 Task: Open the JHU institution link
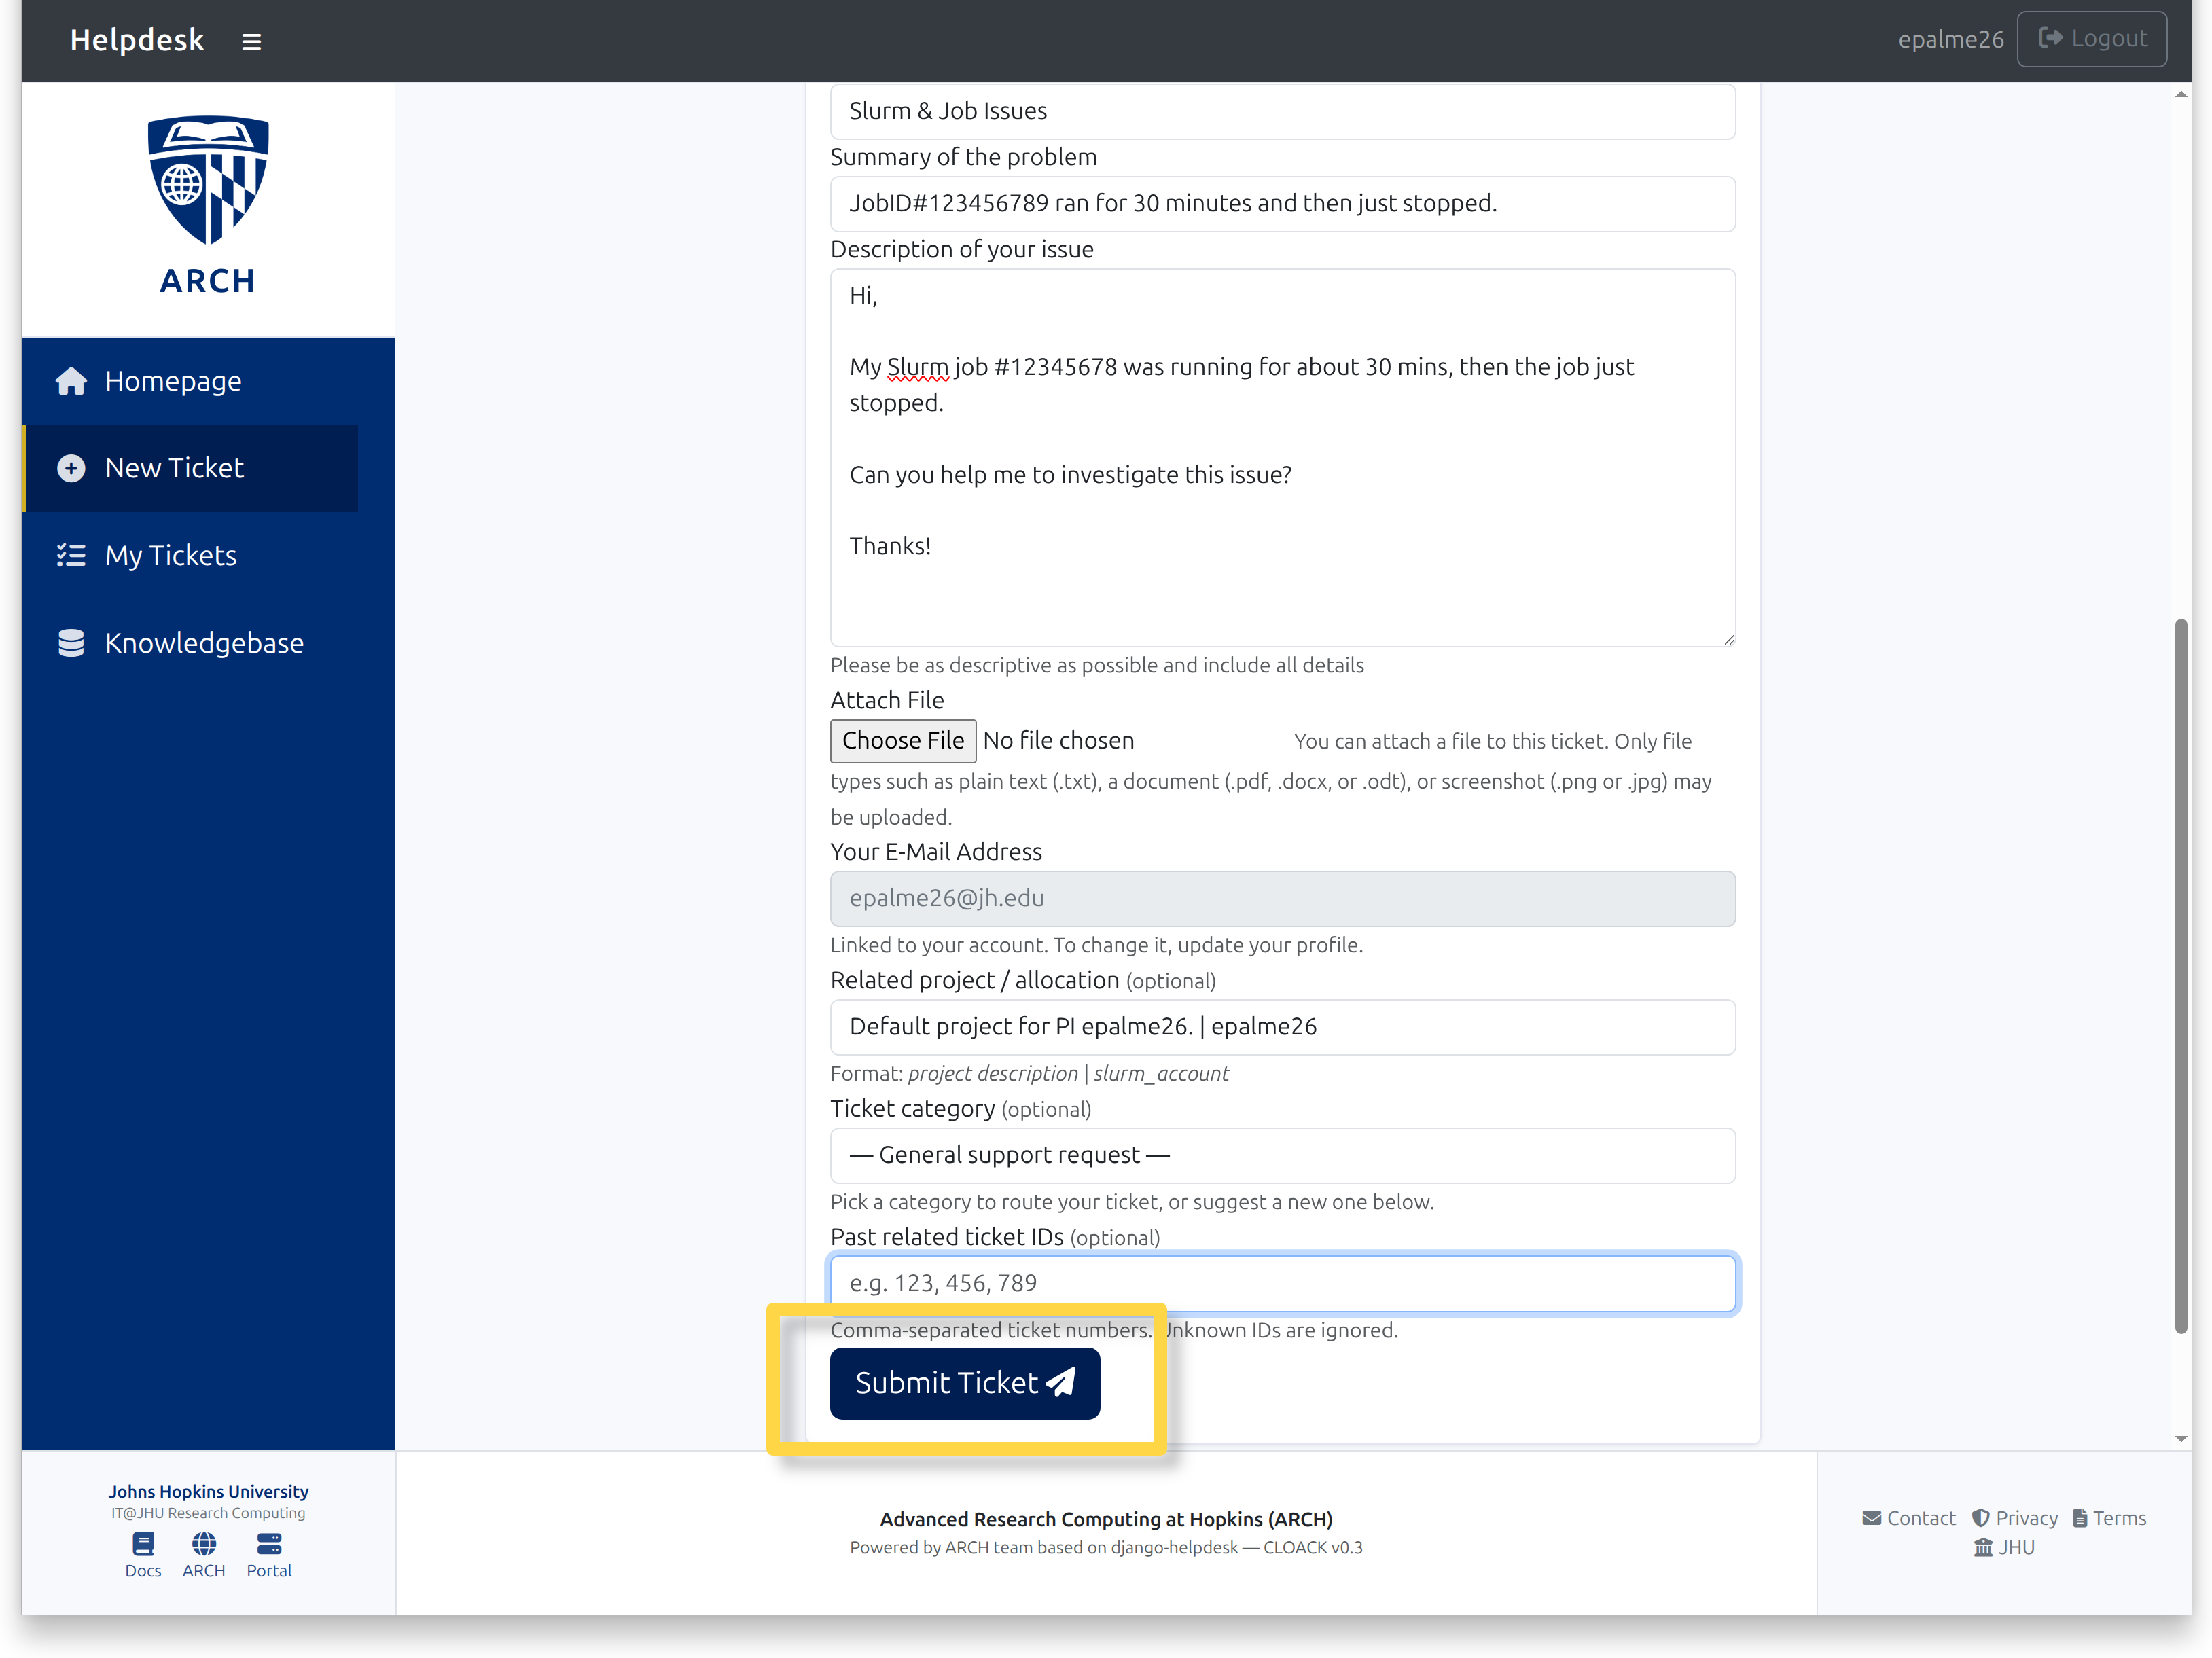pyautogui.click(x=2004, y=1547)
